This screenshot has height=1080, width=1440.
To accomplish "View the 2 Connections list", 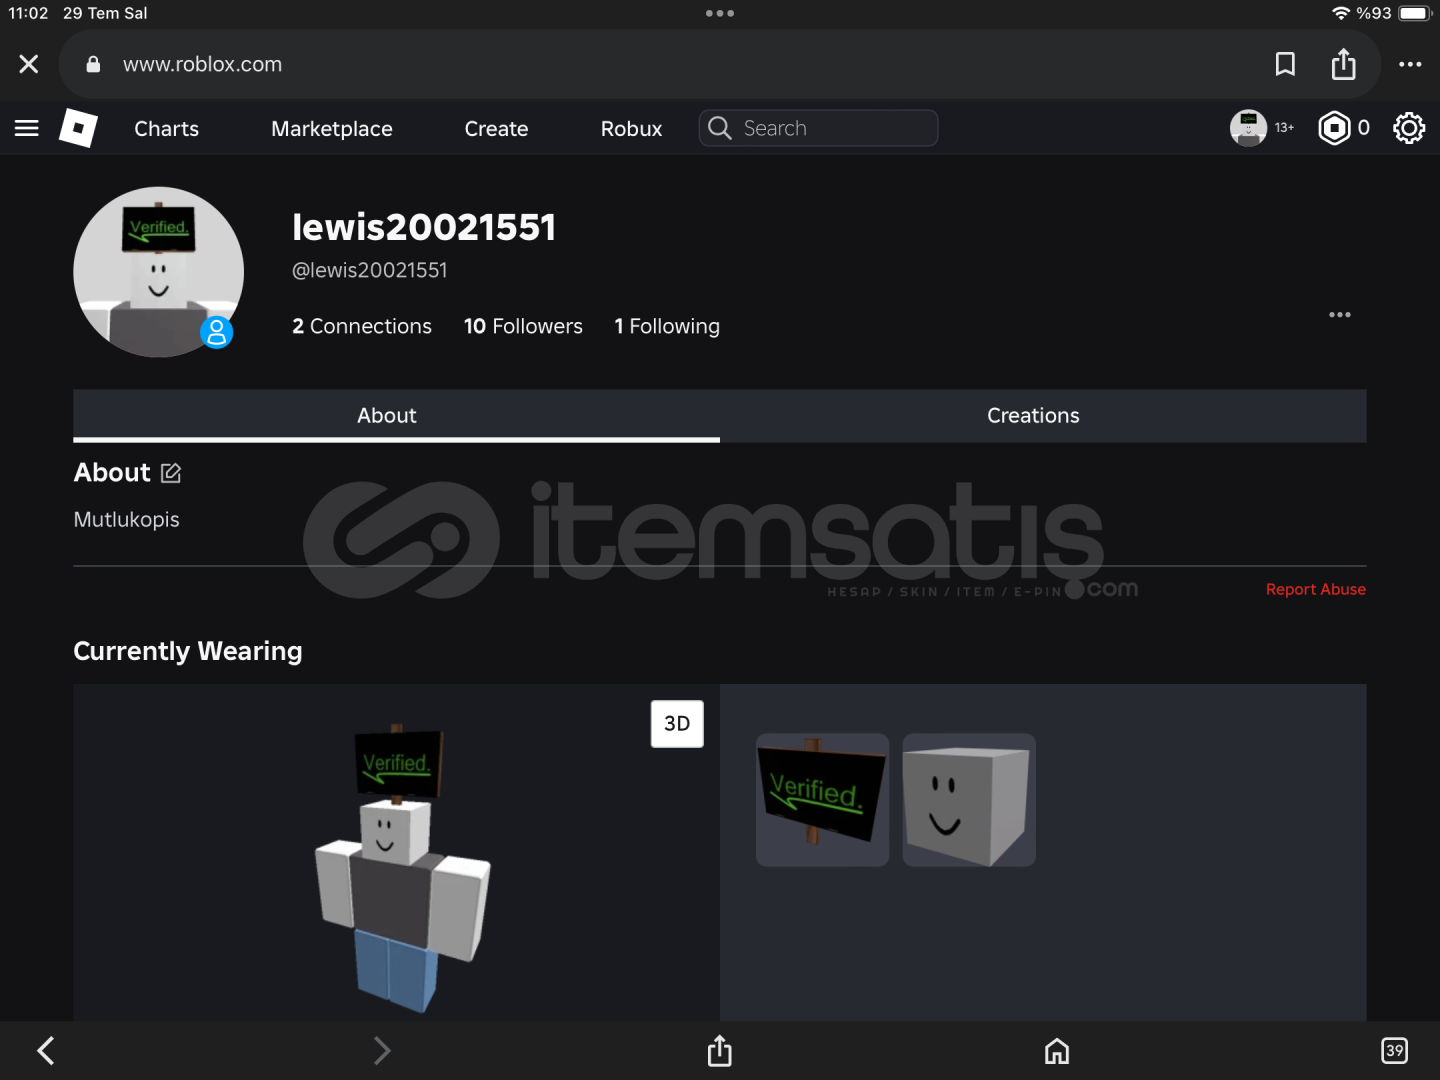I will click(x=362, y=326).
